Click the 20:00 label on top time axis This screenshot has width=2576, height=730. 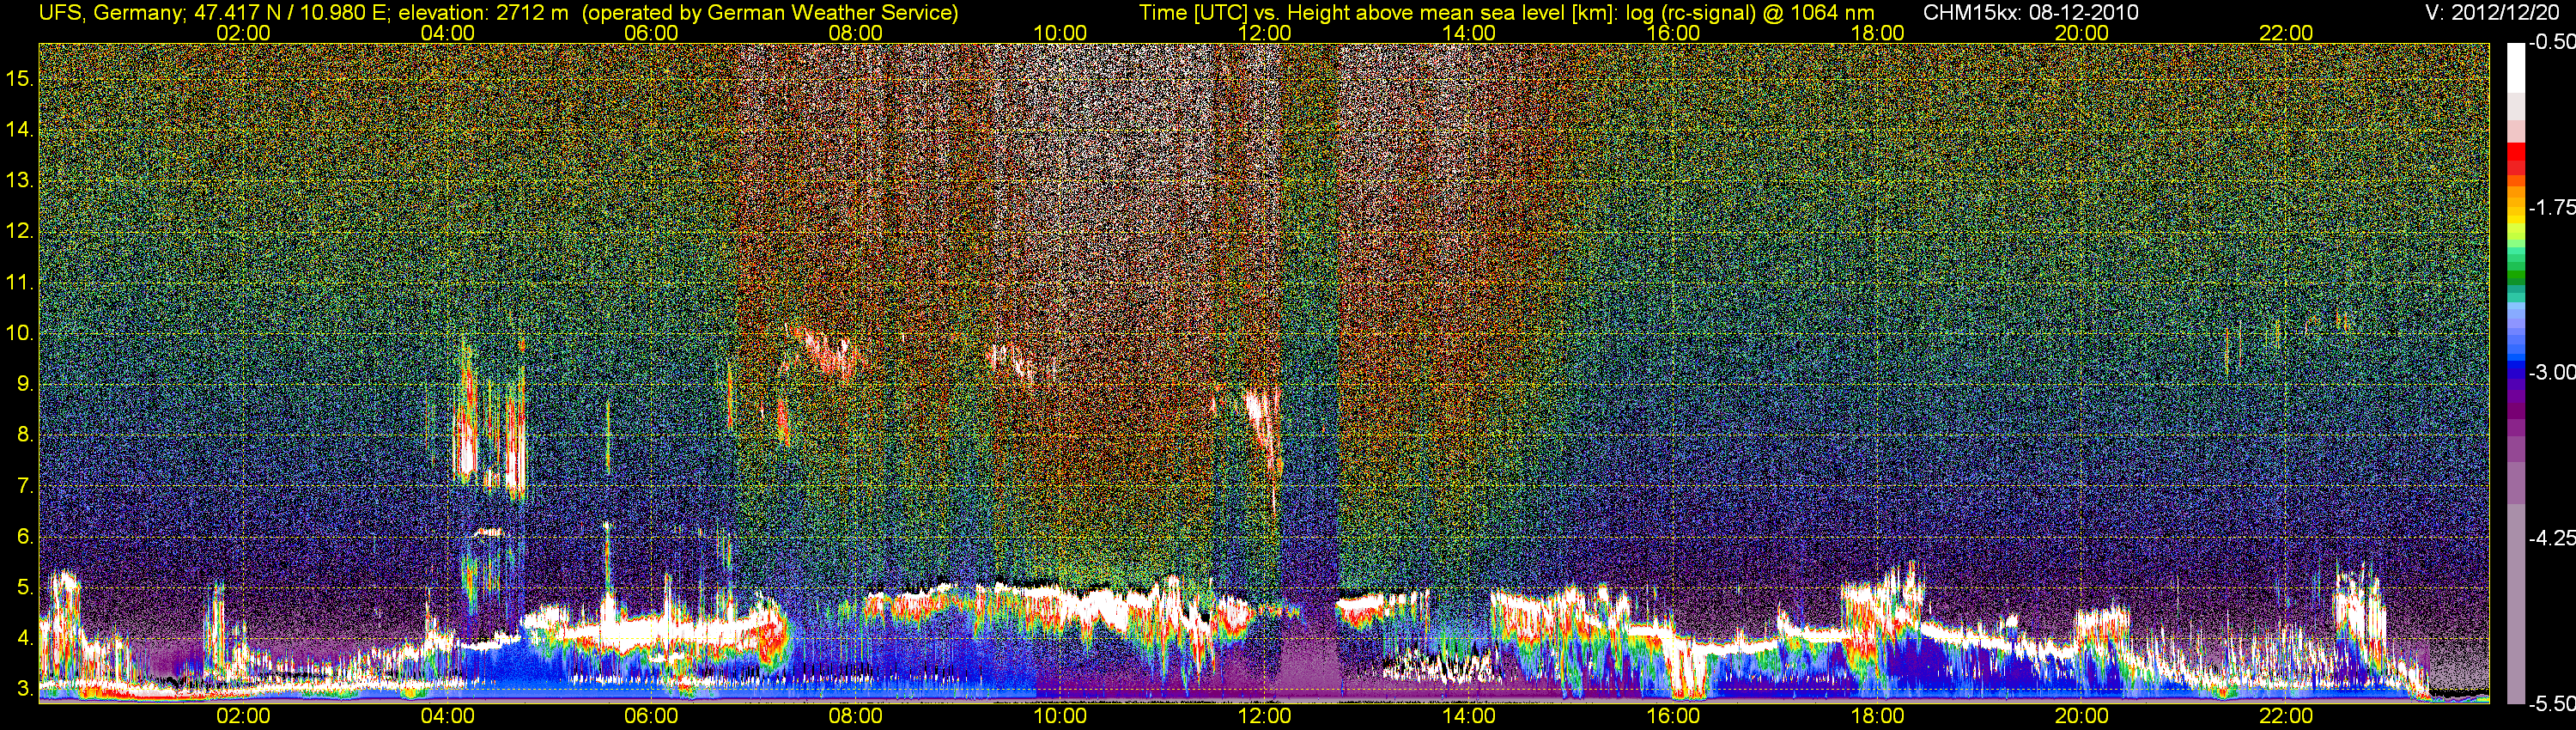pyautogui.click(x=2082, y=33)
